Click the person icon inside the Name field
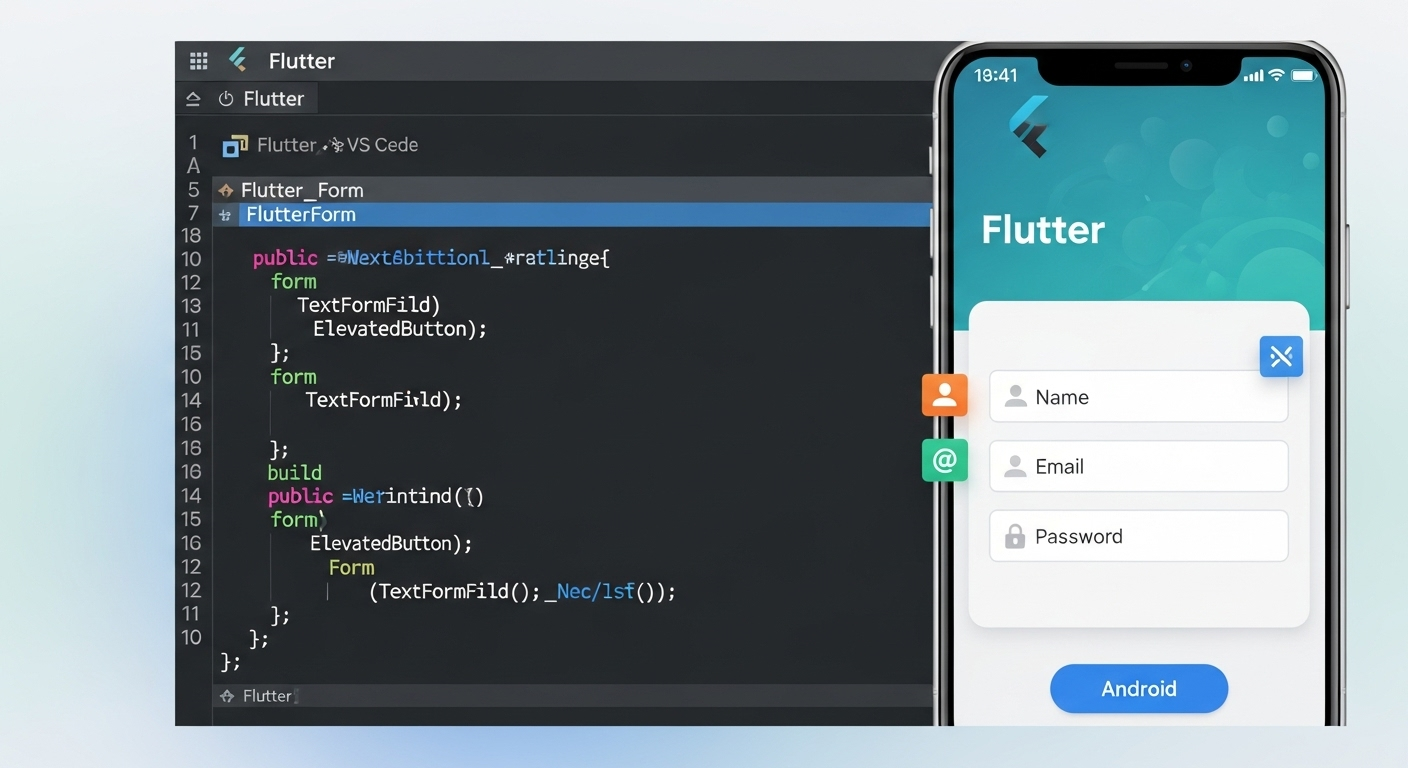 (1016, 396)
